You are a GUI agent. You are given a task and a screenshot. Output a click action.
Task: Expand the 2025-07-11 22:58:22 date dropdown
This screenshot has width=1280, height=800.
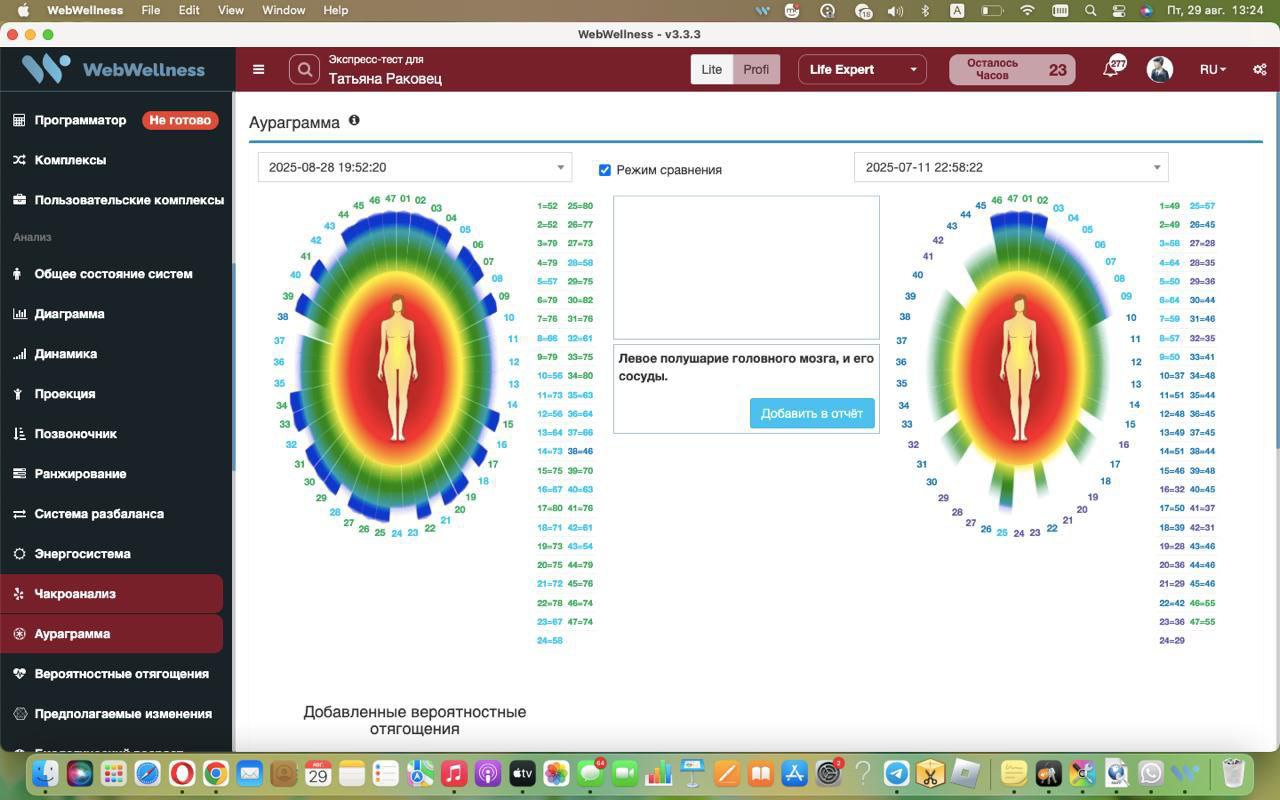[x=1010, y=167]
